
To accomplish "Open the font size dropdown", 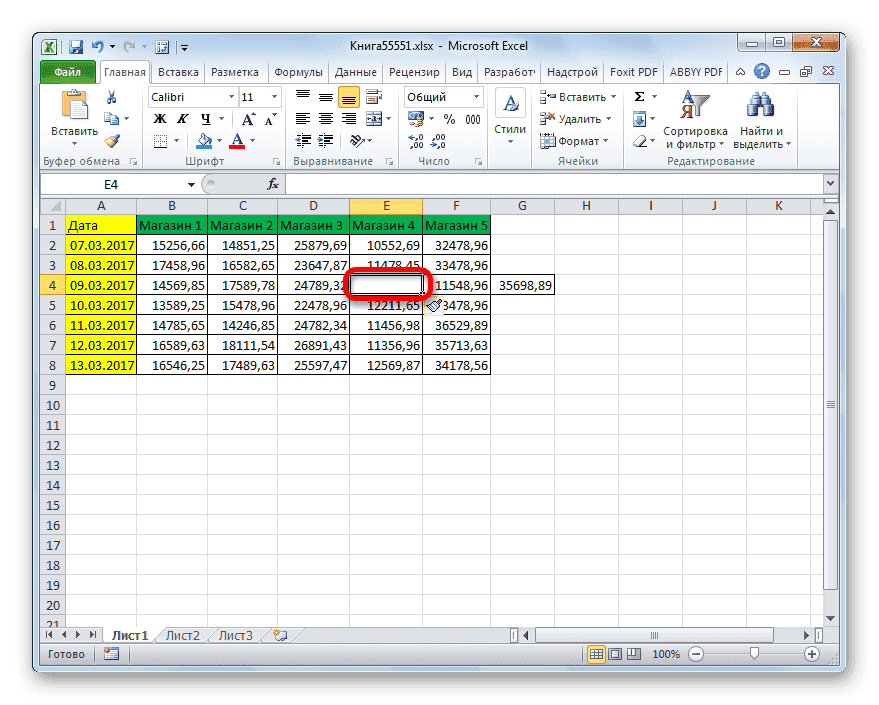I will point(274,96).
